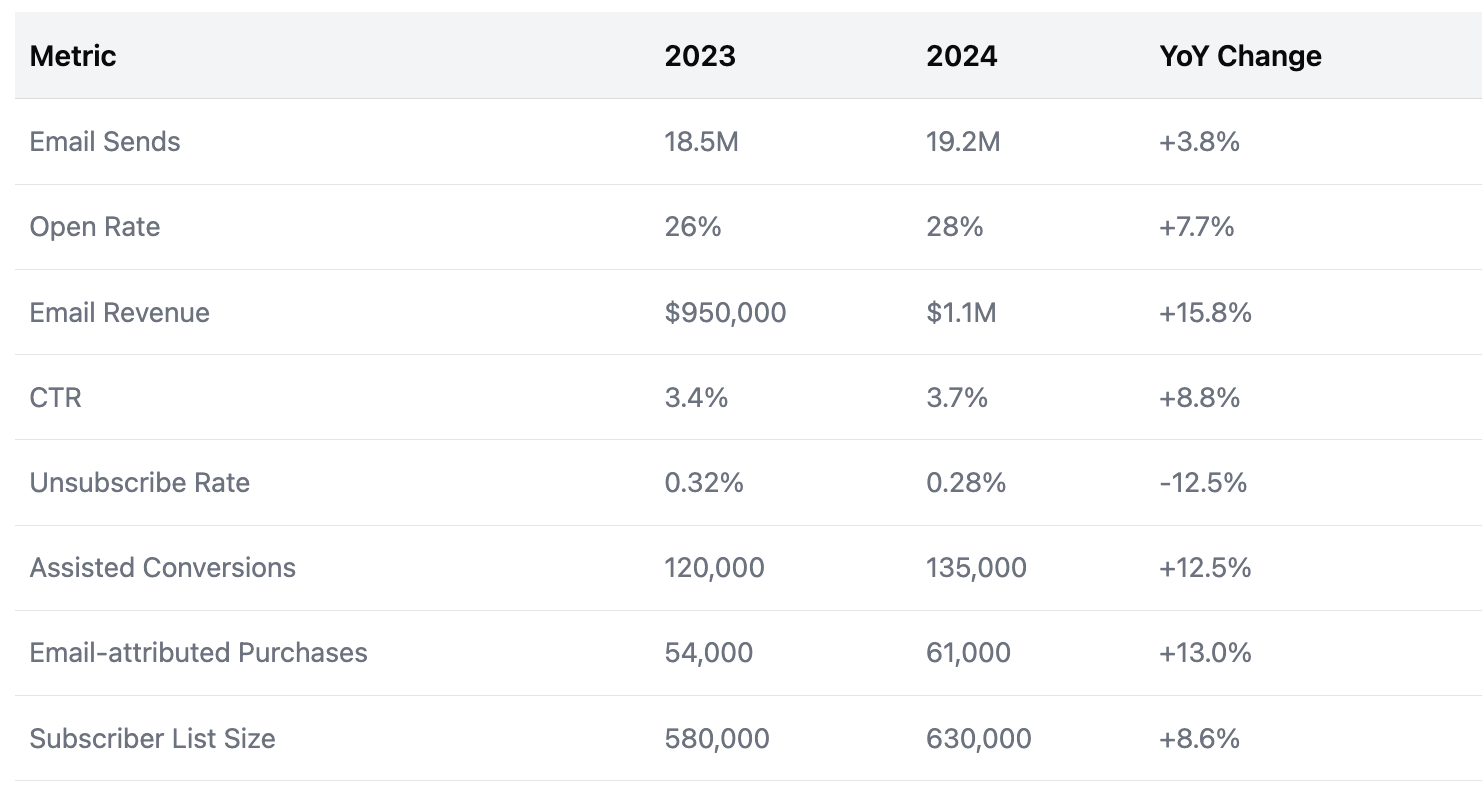Click the YoY Change column header
1482x806 pixels.
pos(1240,56)
